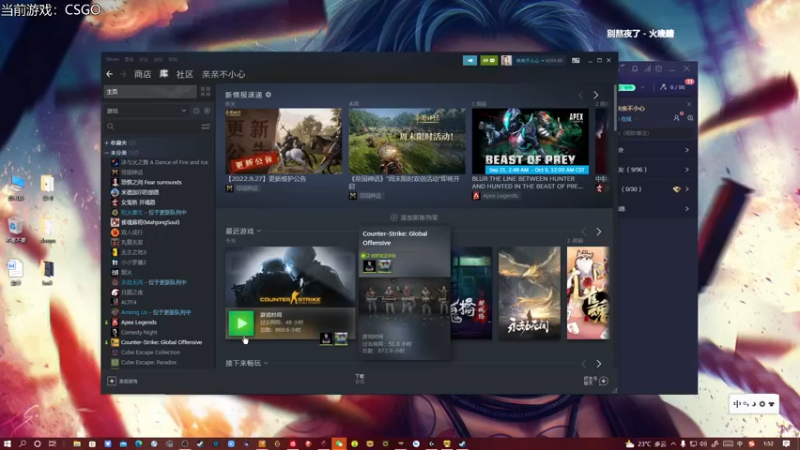Click the green VR mode button

[489, 60]
